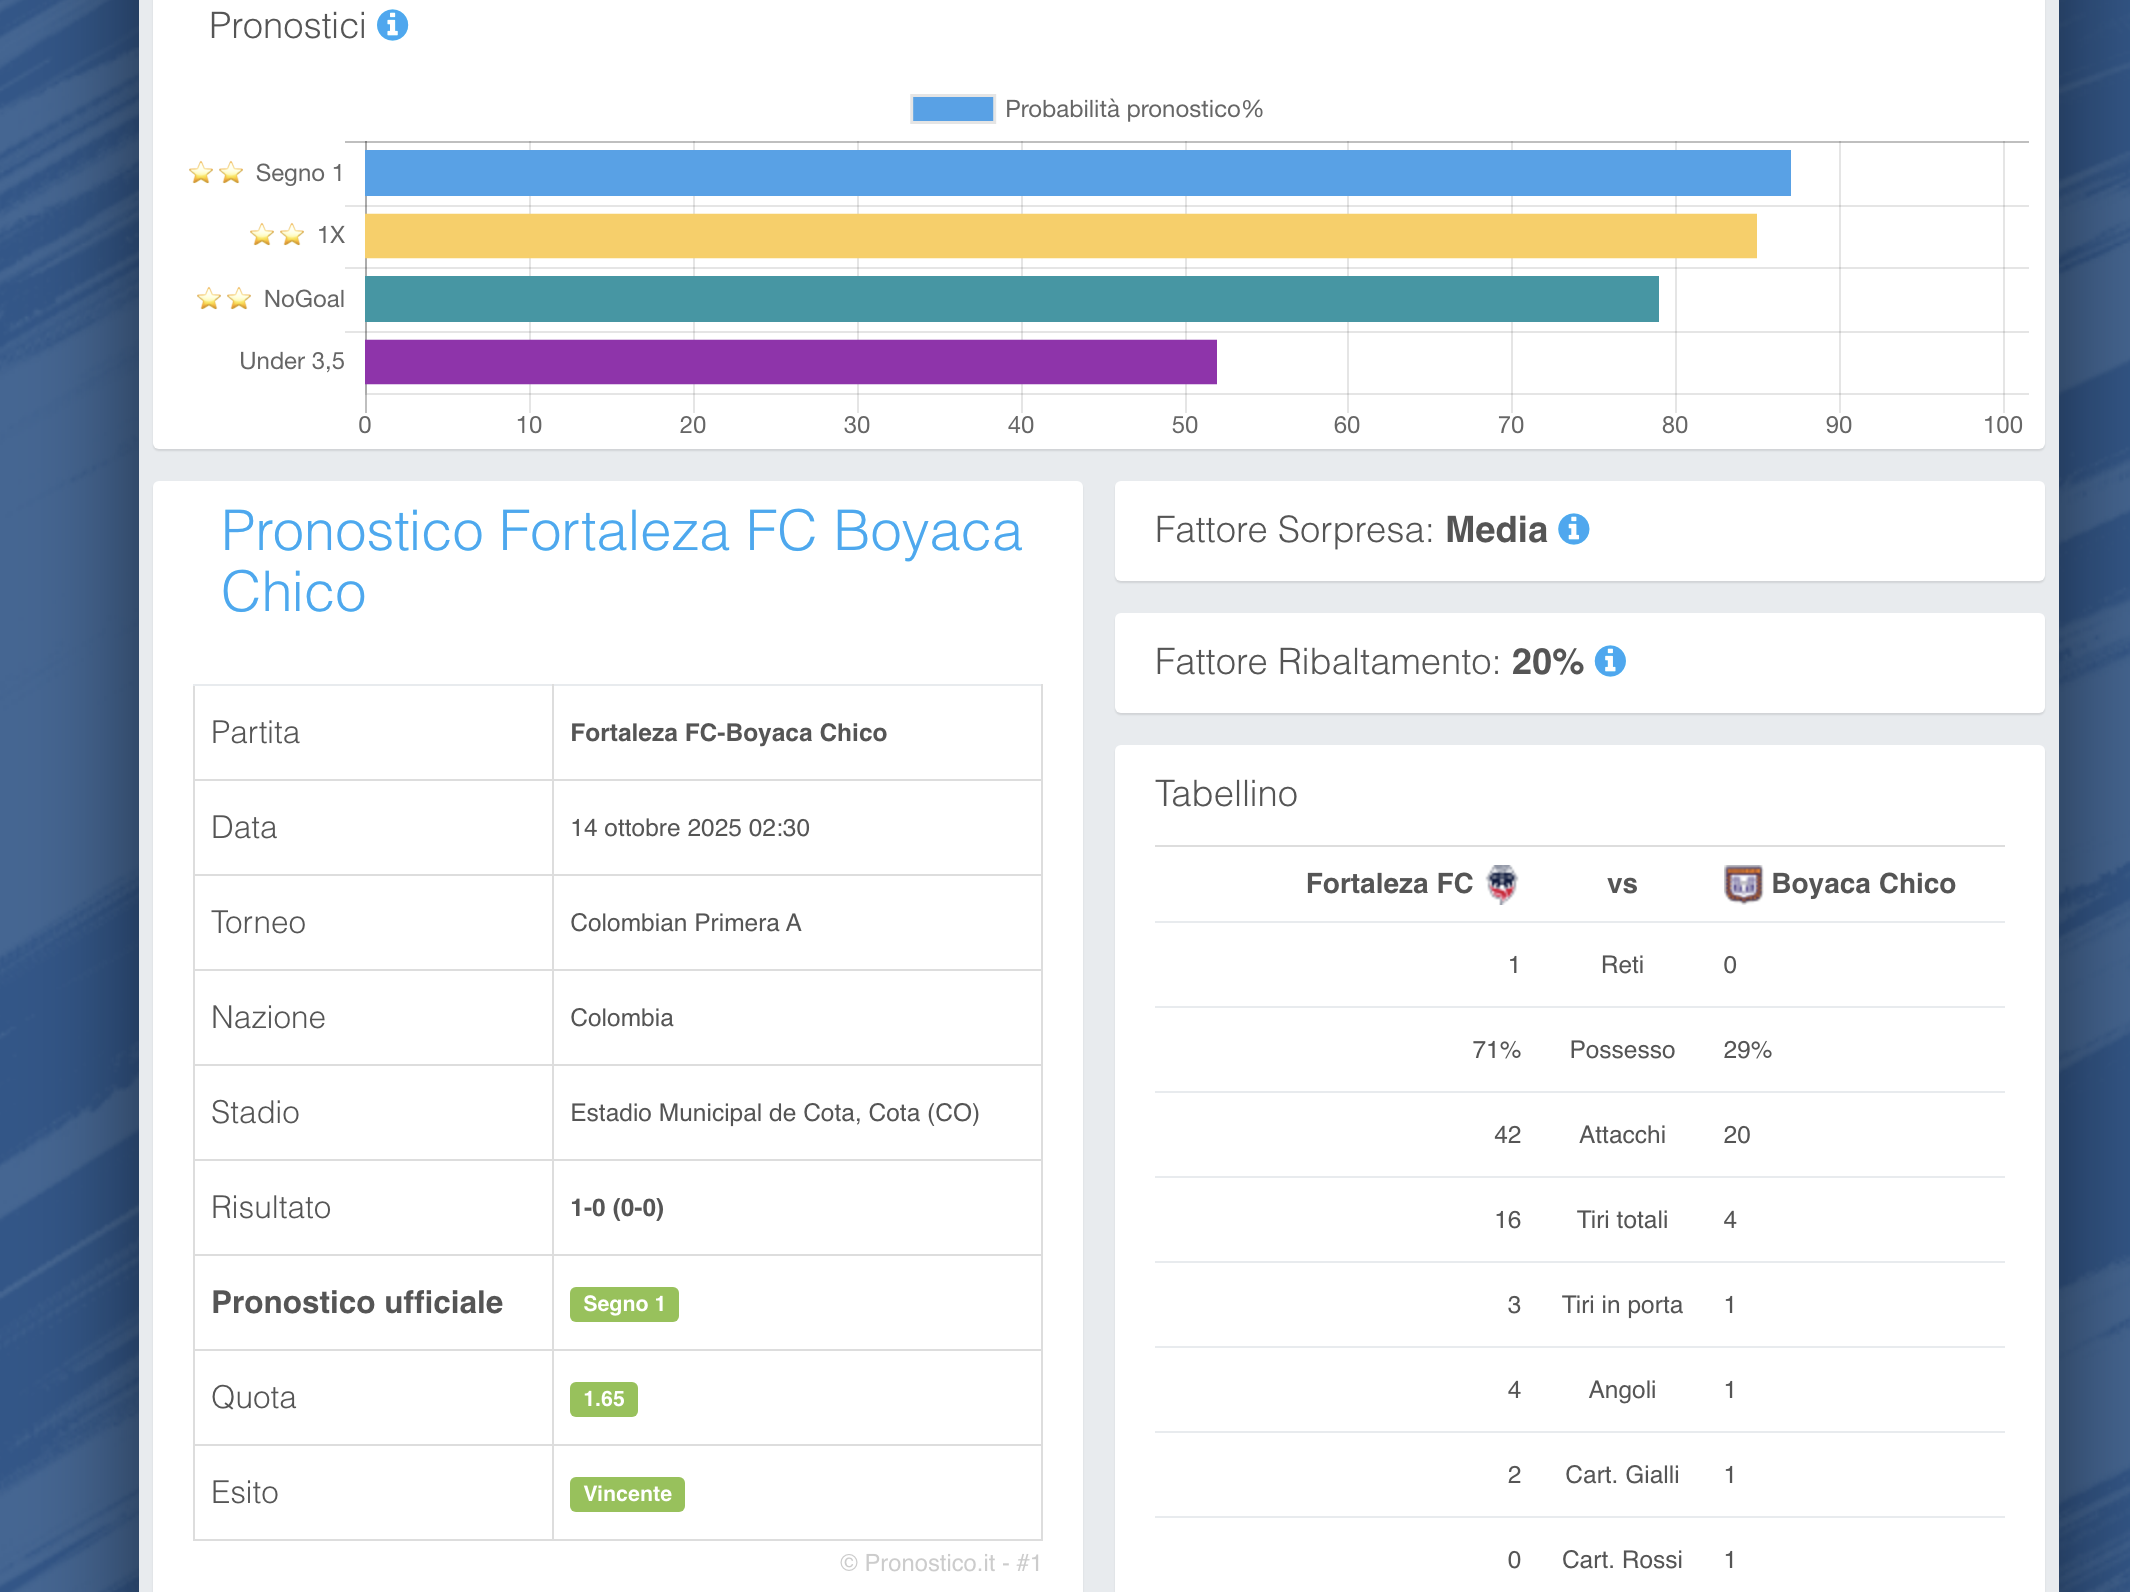Click info icon beside Fattore Ribaltamento 20%

[1610, 661]
